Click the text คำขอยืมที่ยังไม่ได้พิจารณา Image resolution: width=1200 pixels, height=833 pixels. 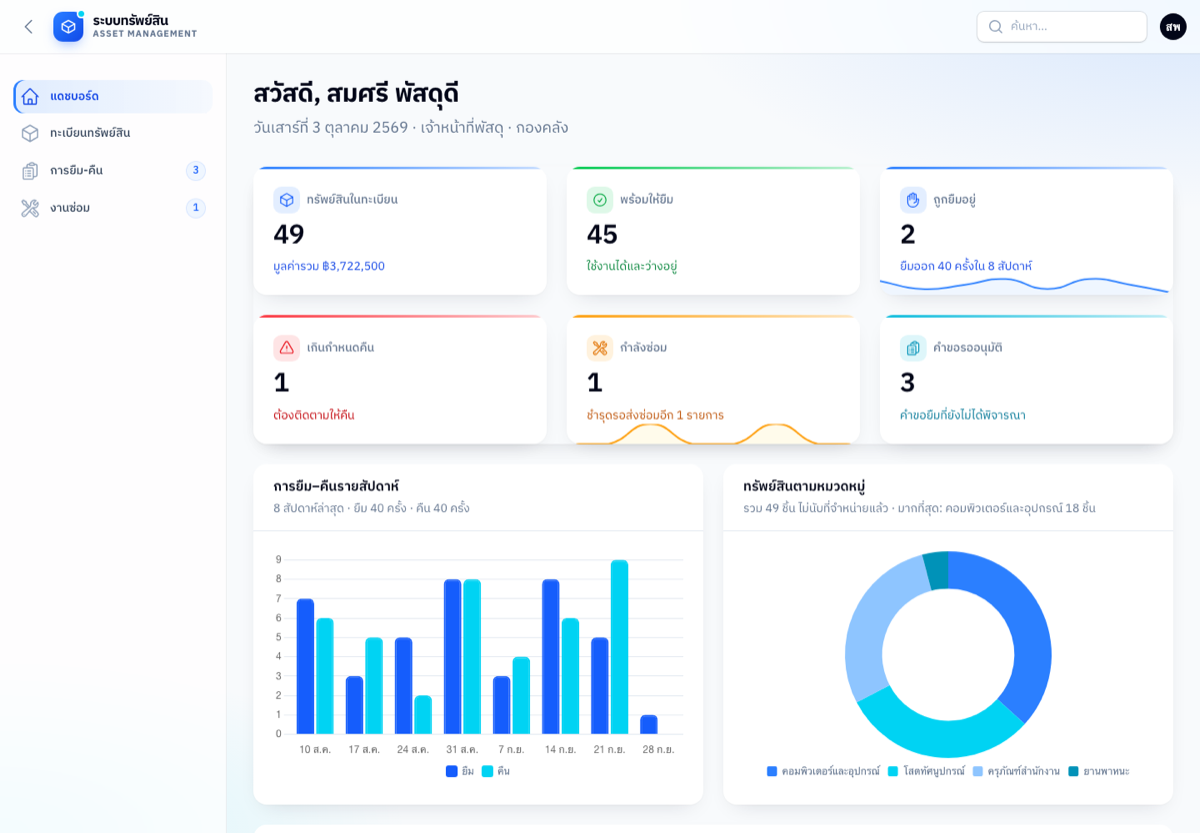click(963, 414)
